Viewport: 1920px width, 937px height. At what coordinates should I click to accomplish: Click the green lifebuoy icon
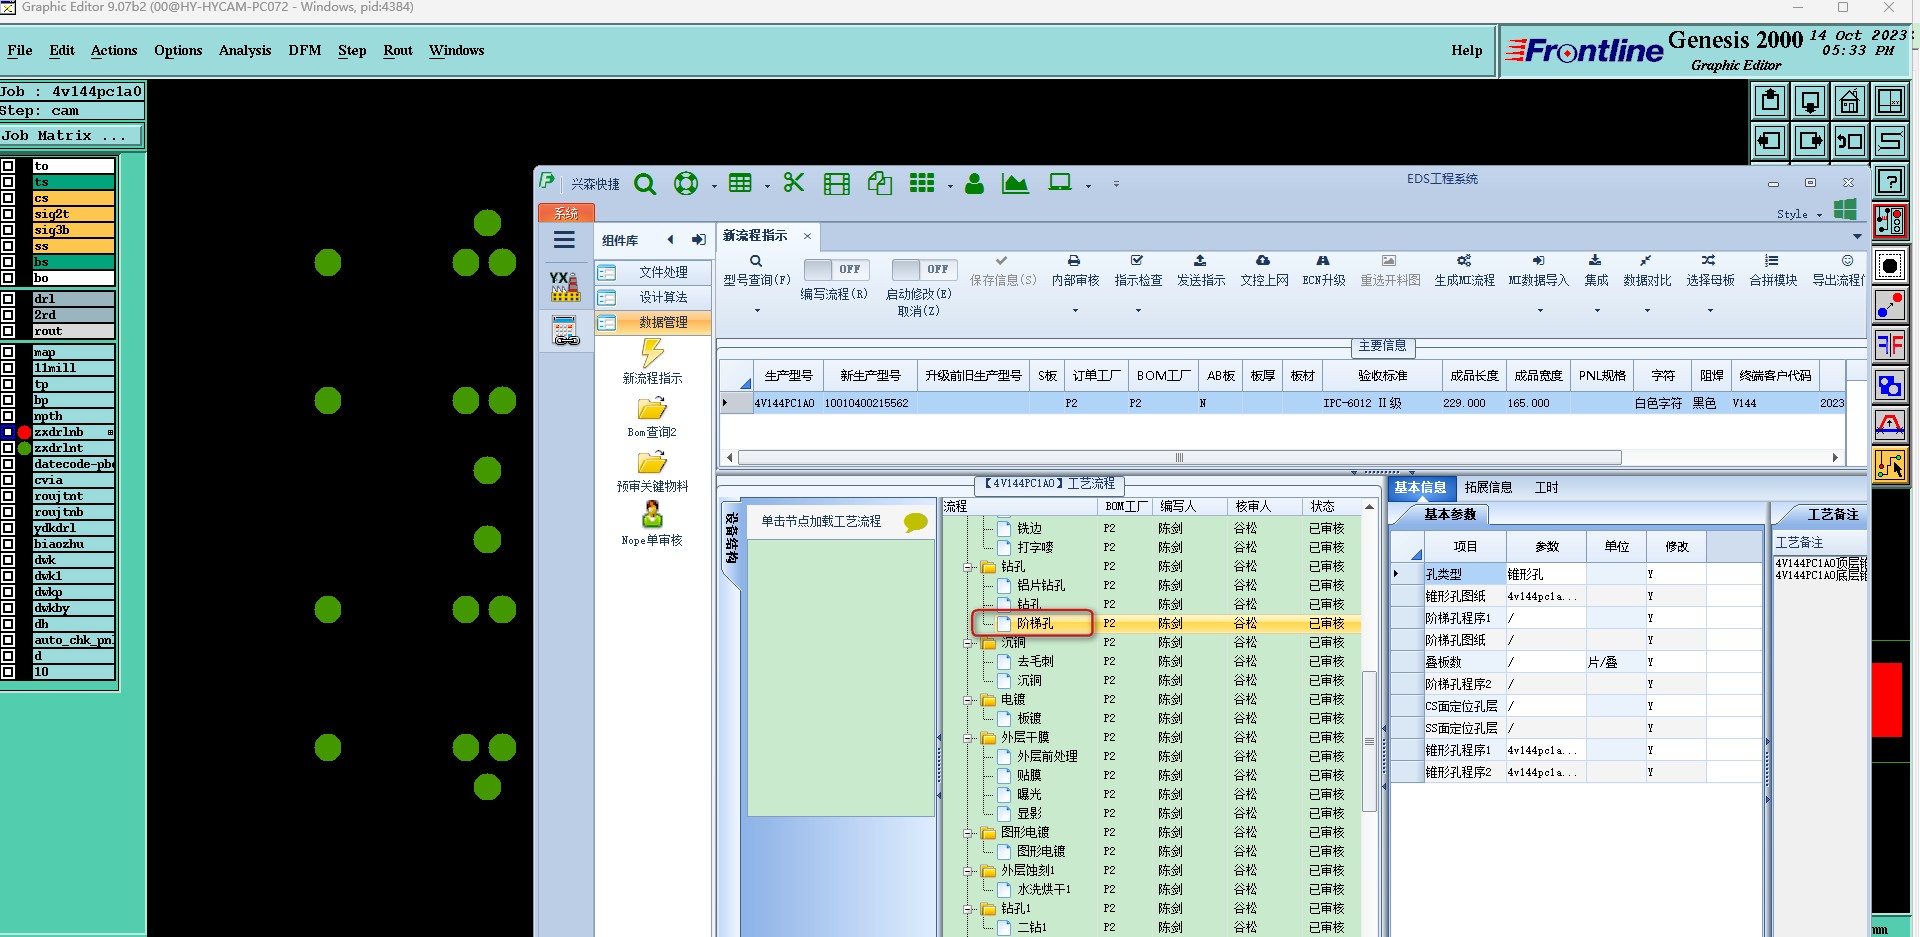point(686,184)
